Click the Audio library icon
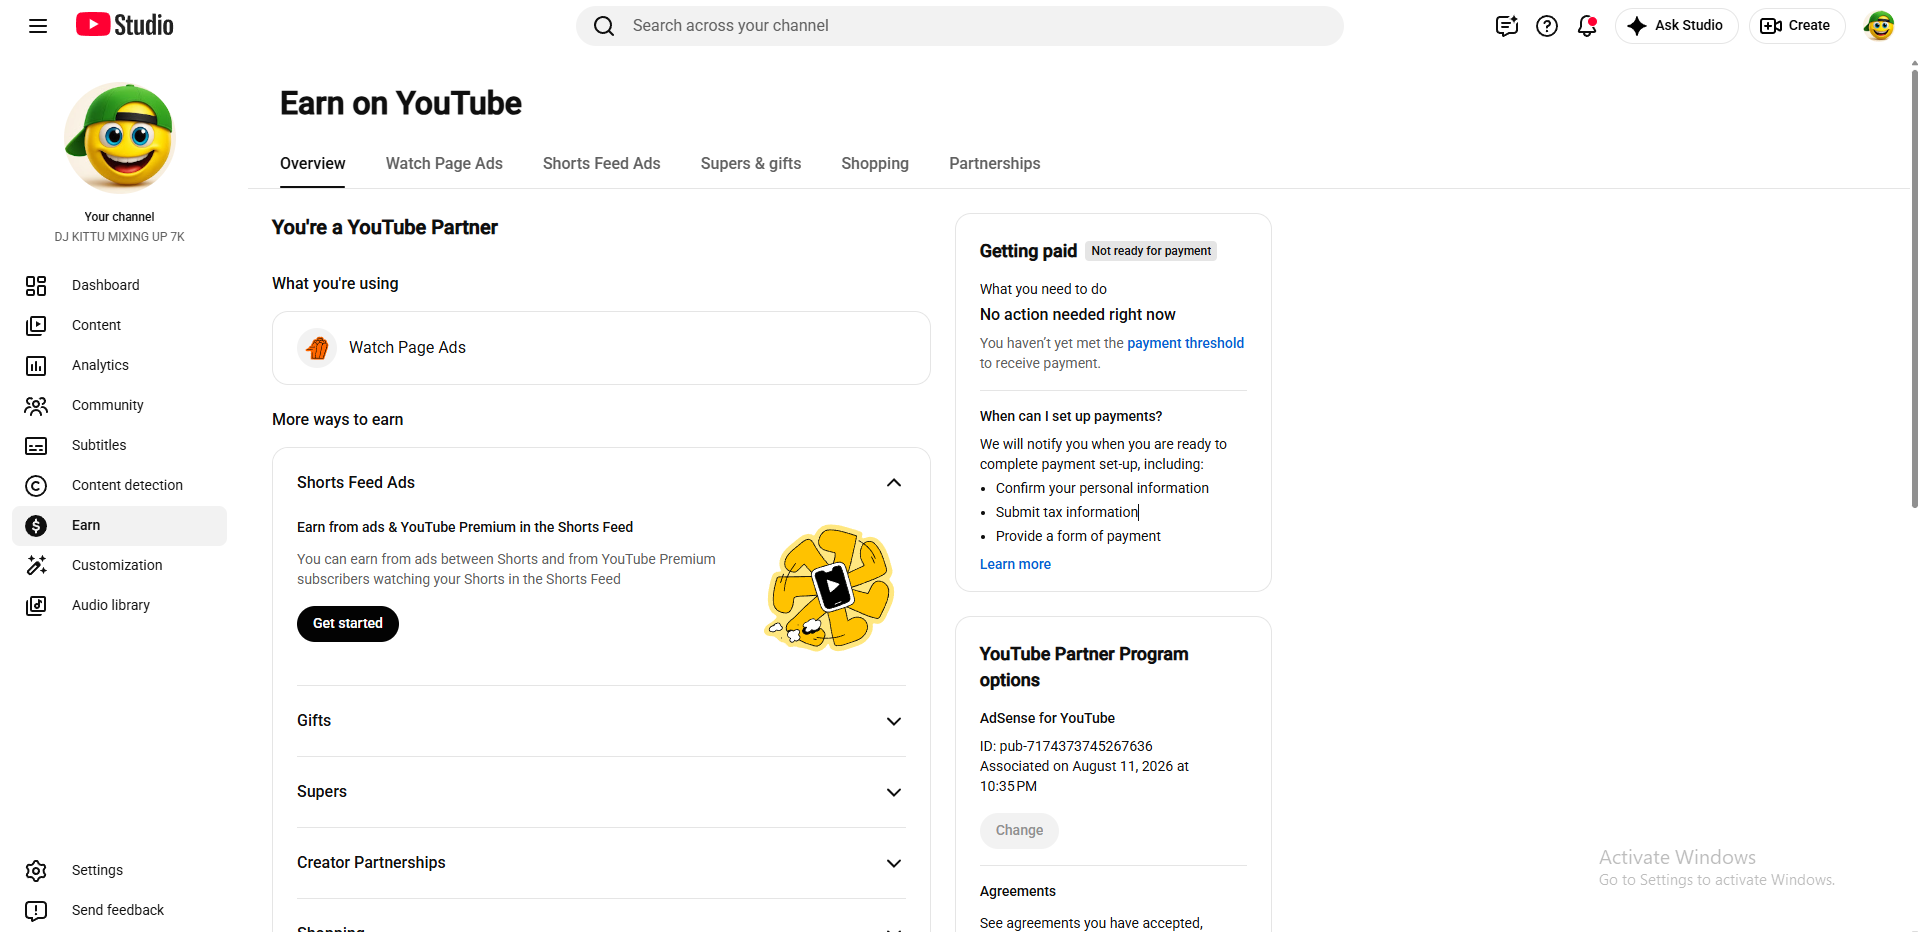The image size is (1919, 932). [36, 606]
